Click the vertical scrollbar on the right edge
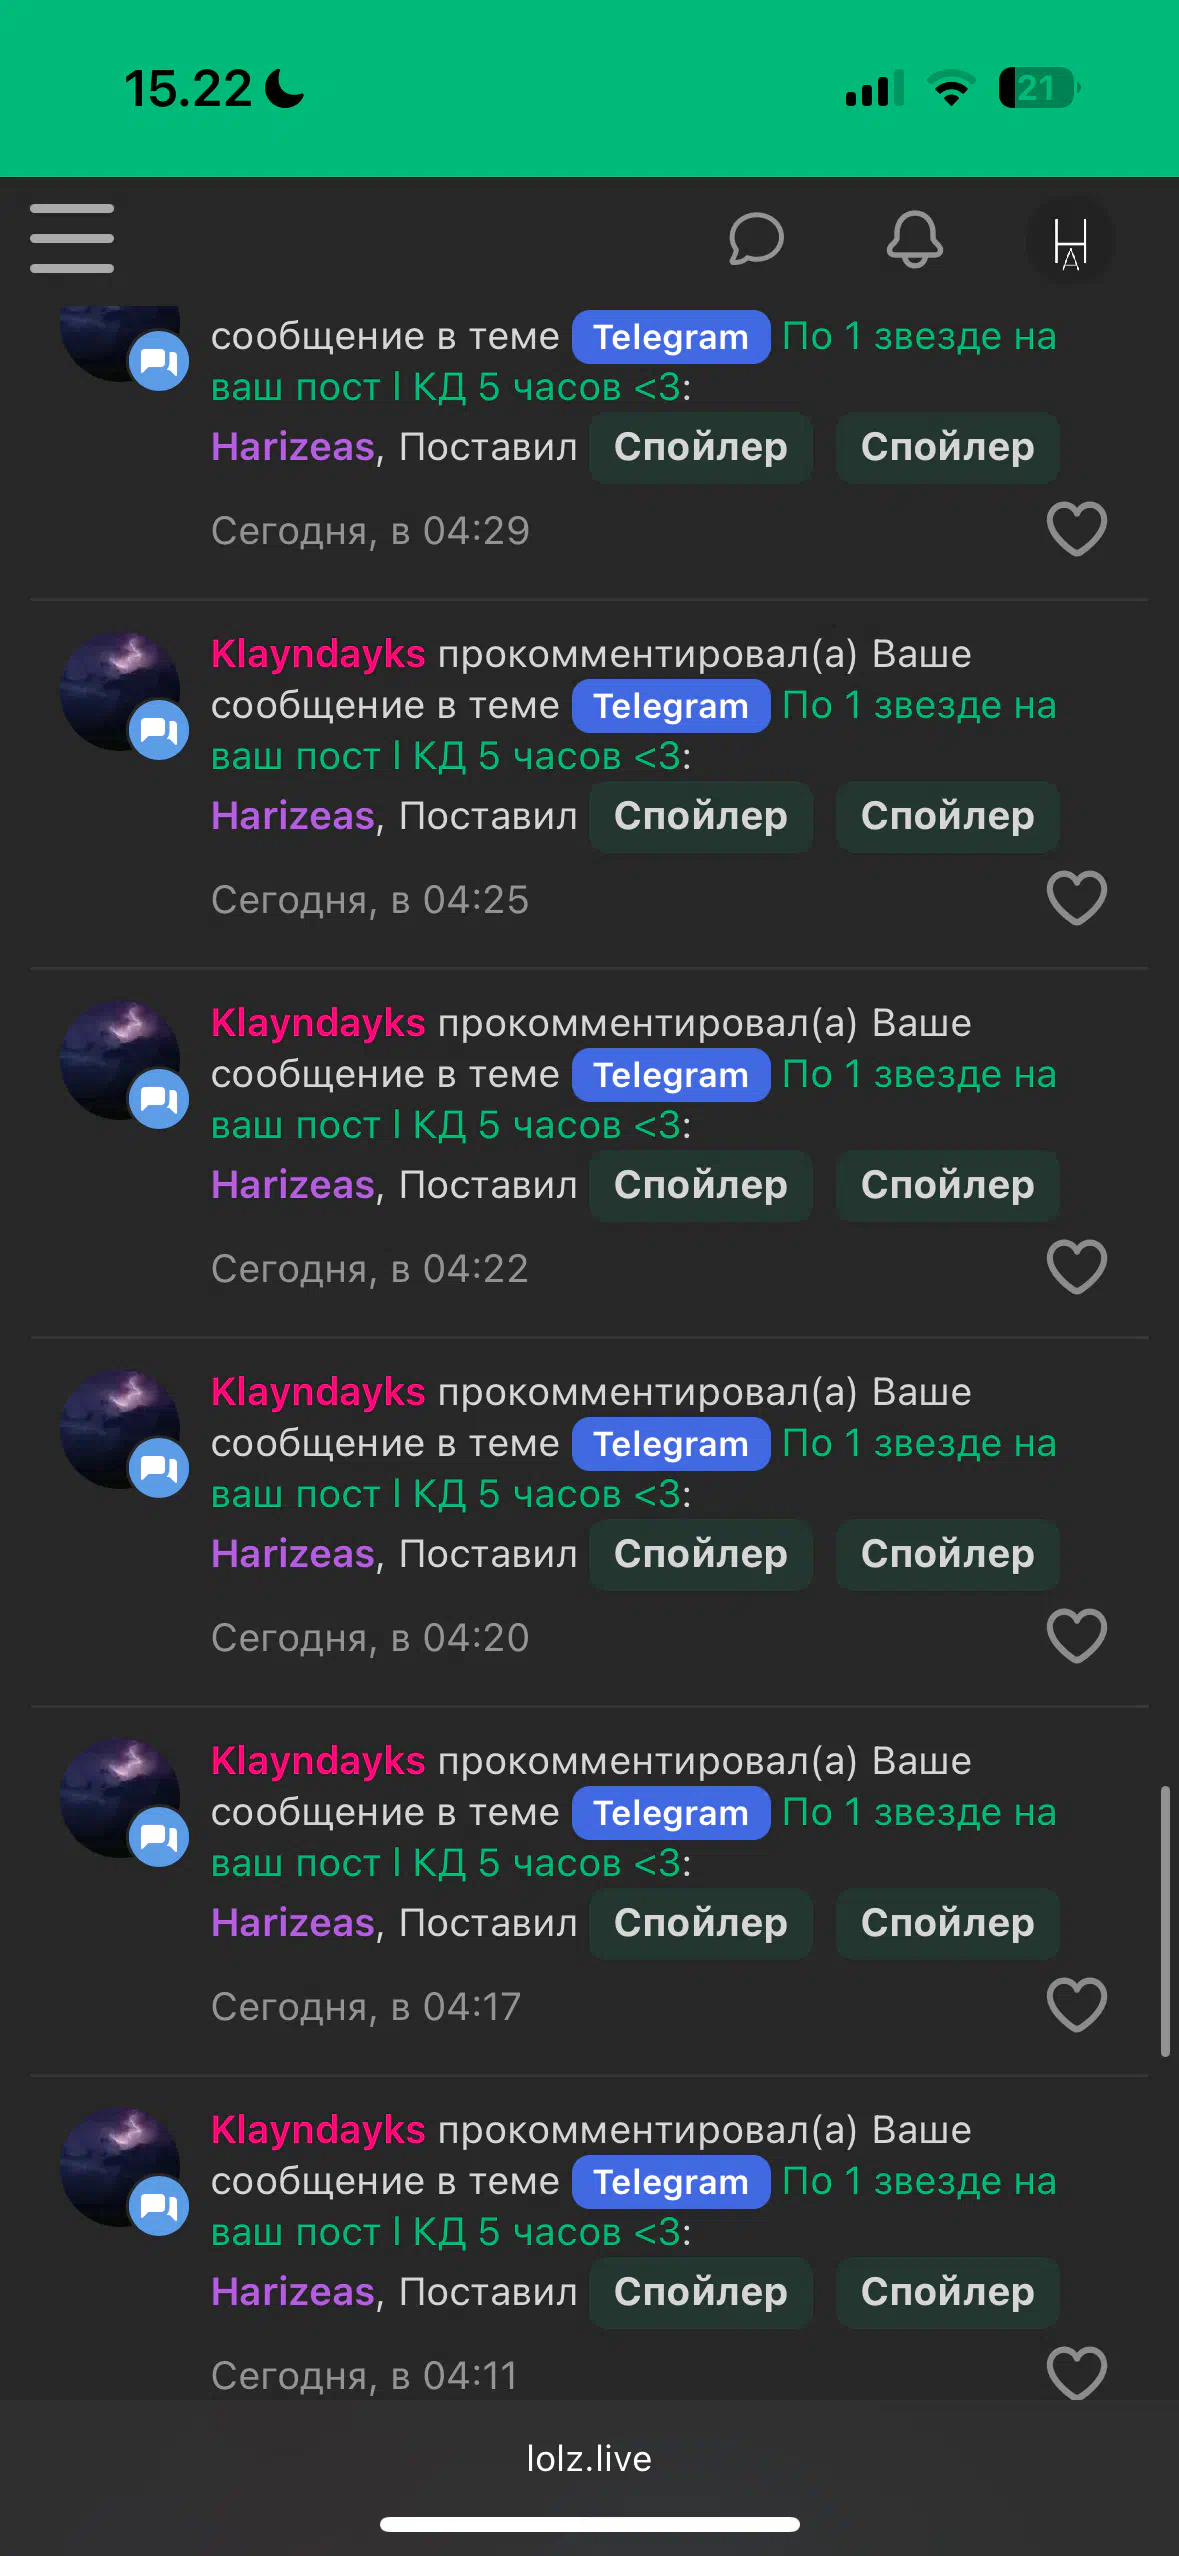 pos(1165,1920)
